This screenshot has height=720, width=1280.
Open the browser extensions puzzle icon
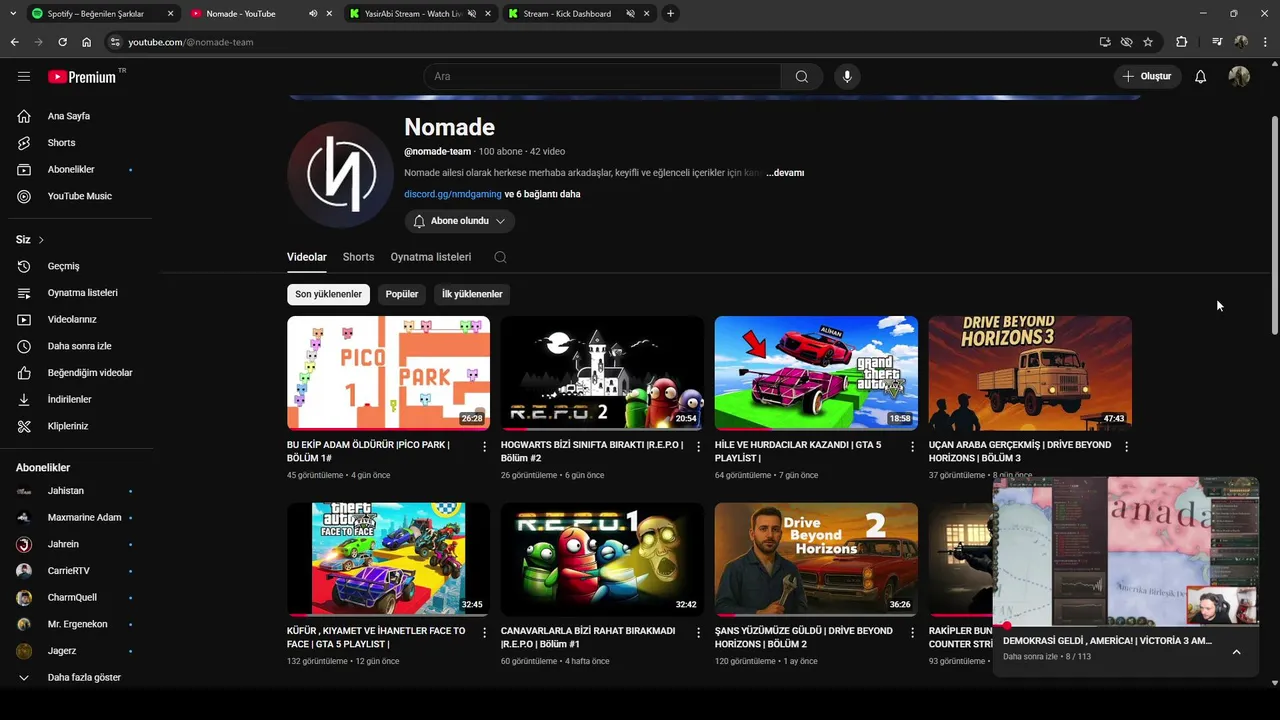pyautogui.click(x=1182, y=42)
